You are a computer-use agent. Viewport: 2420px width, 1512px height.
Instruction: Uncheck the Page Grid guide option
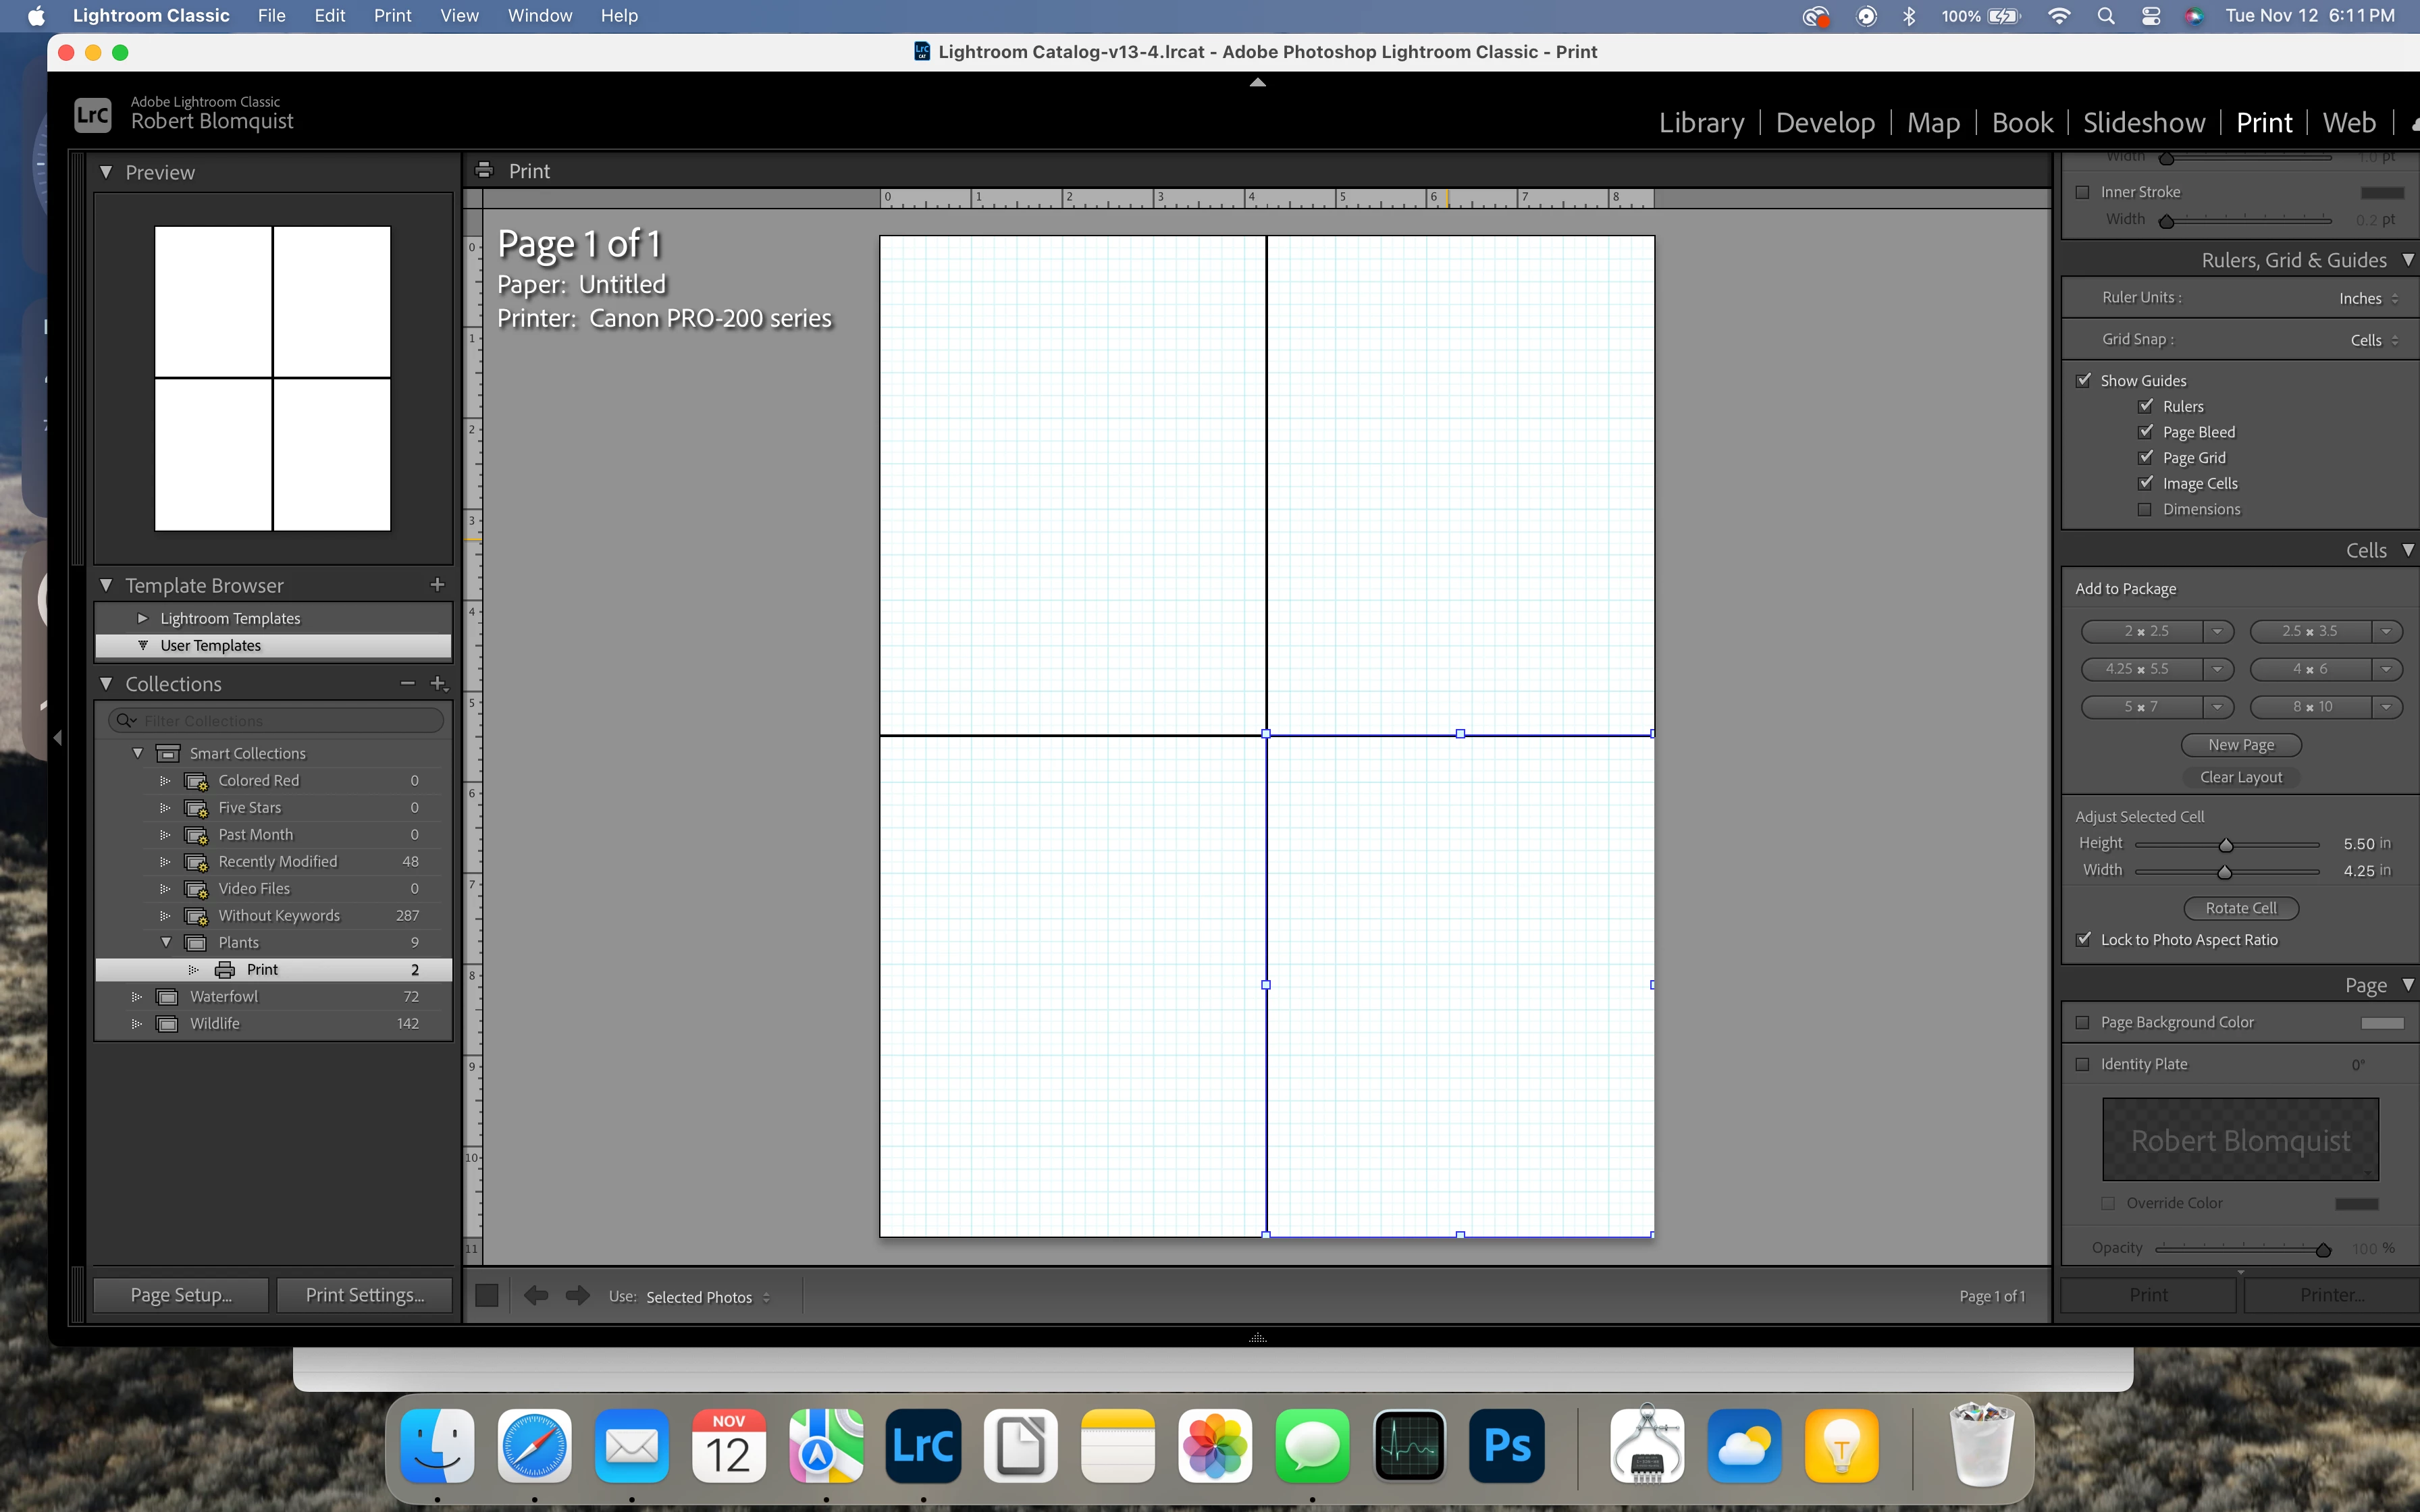point(2145,457)
